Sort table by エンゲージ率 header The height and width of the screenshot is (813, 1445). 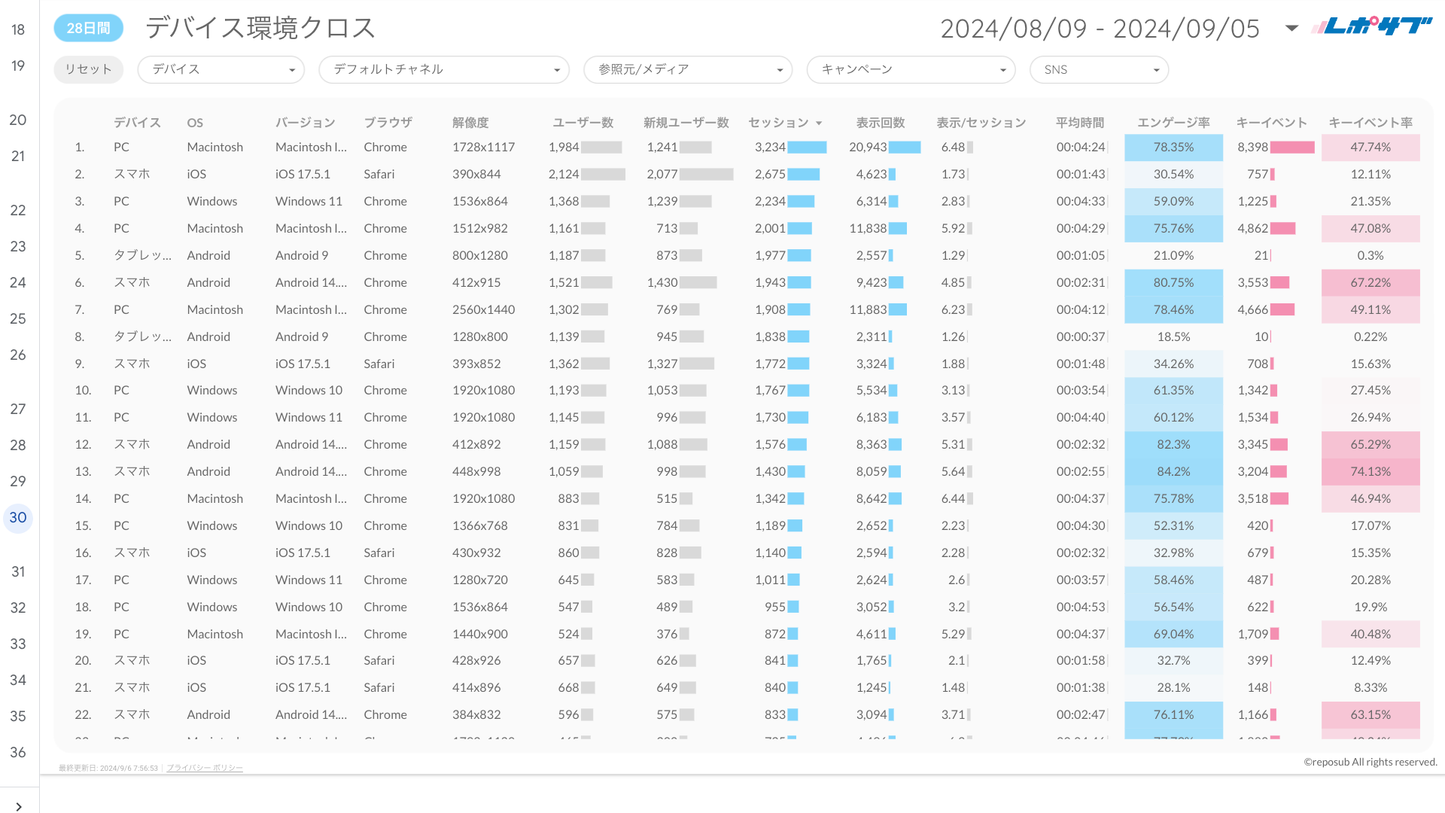point(1173,123)
